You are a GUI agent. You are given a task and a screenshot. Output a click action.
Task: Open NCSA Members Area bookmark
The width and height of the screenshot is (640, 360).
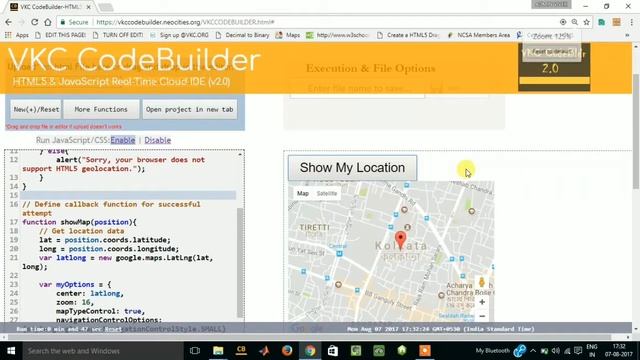[479, 35]
